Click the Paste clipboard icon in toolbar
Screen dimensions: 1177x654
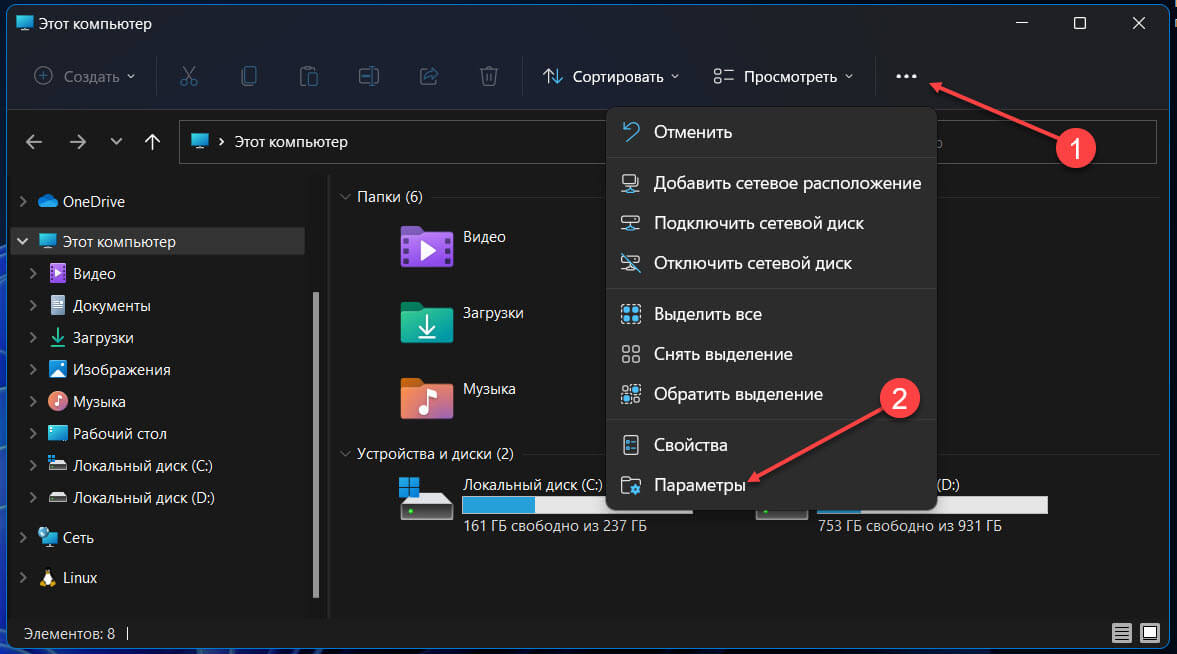point(309,76)
